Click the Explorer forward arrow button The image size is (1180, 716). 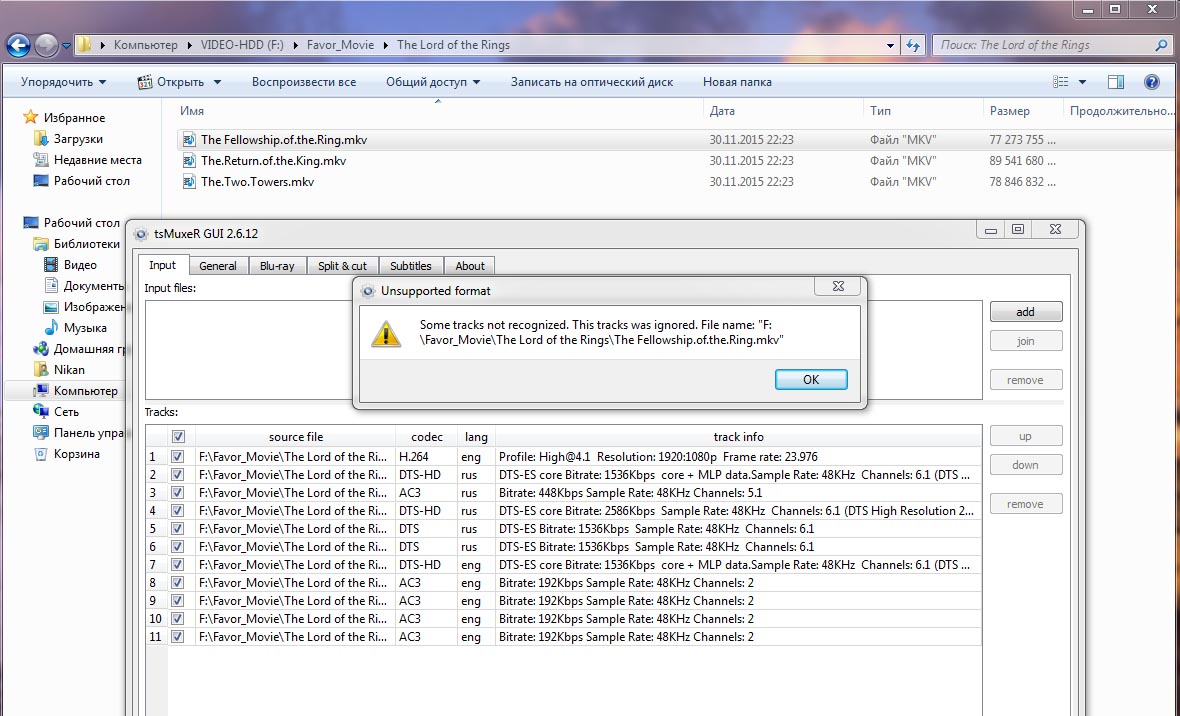point(46,45)
